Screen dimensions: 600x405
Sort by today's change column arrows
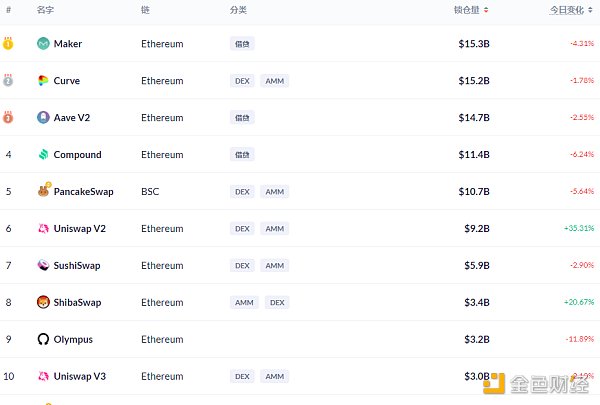click(590, 10)
